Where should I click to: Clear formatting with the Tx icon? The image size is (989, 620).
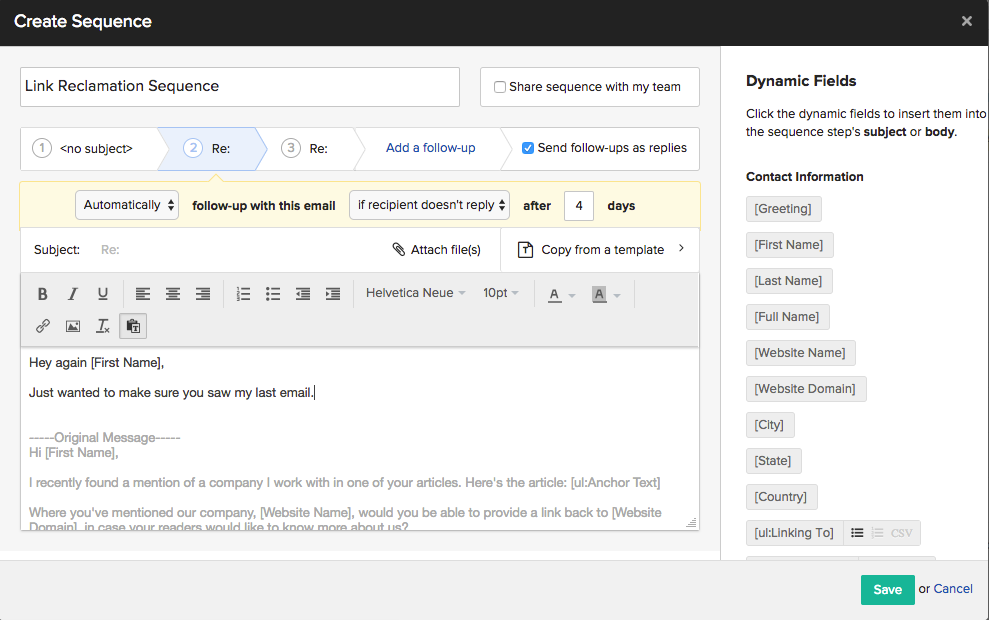click(x=103, y=326)
